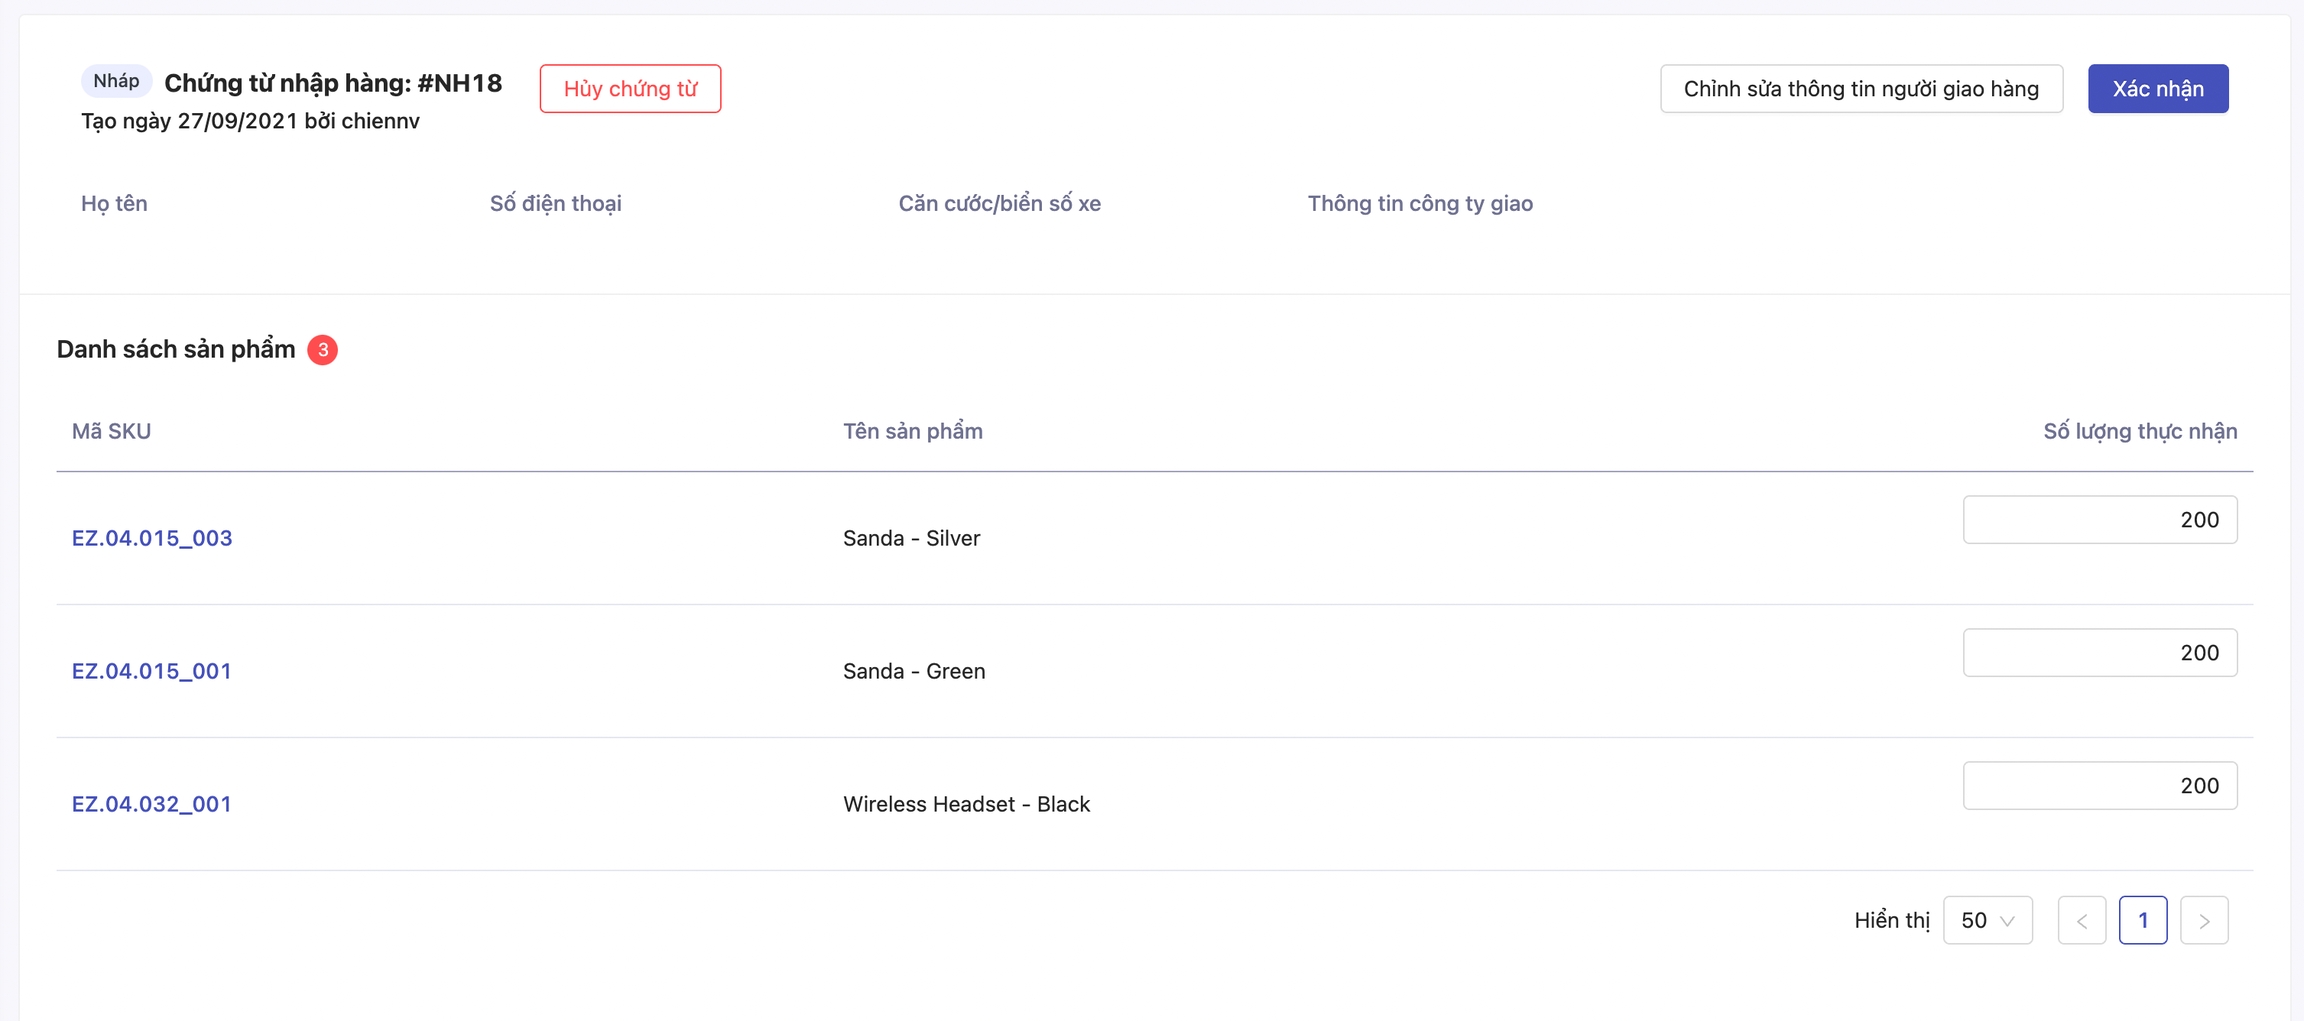Open Chỉnh sửa thông tin người giao hàng
2304x1021 pixels.
(x=1860, y=89)
